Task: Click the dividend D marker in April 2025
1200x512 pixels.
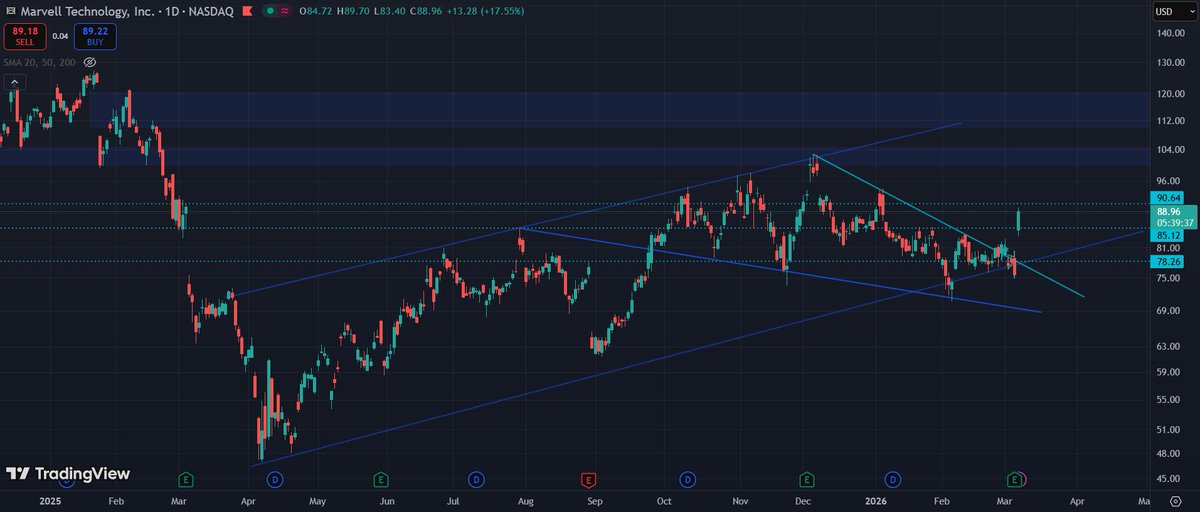Action: (275, 480)
